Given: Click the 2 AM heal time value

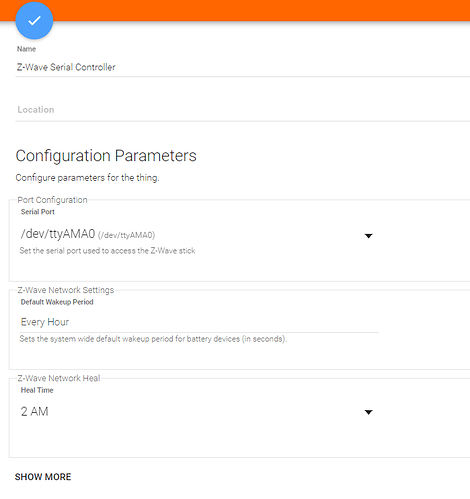Looking at the screenshot, I should 35,412.
